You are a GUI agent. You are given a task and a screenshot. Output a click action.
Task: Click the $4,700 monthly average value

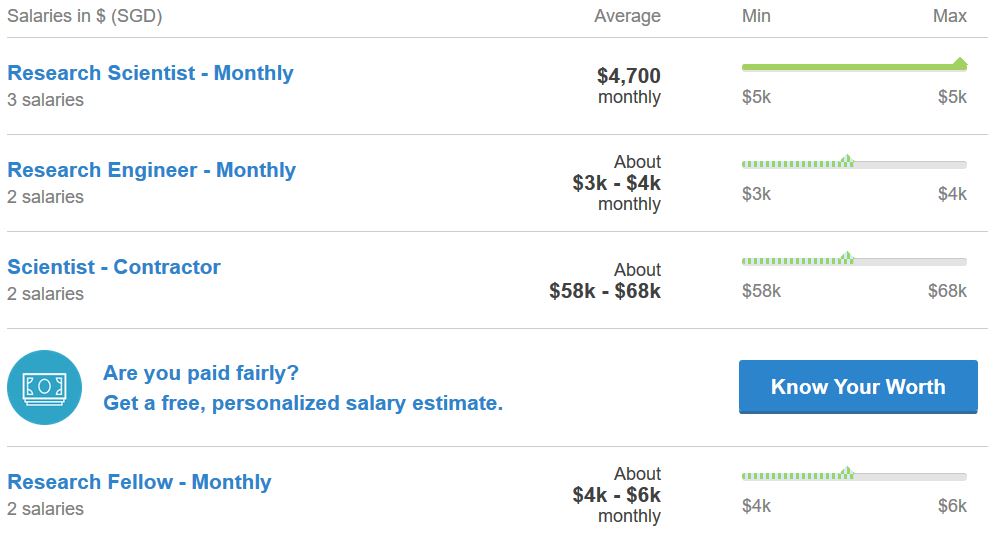click(629, 76)
